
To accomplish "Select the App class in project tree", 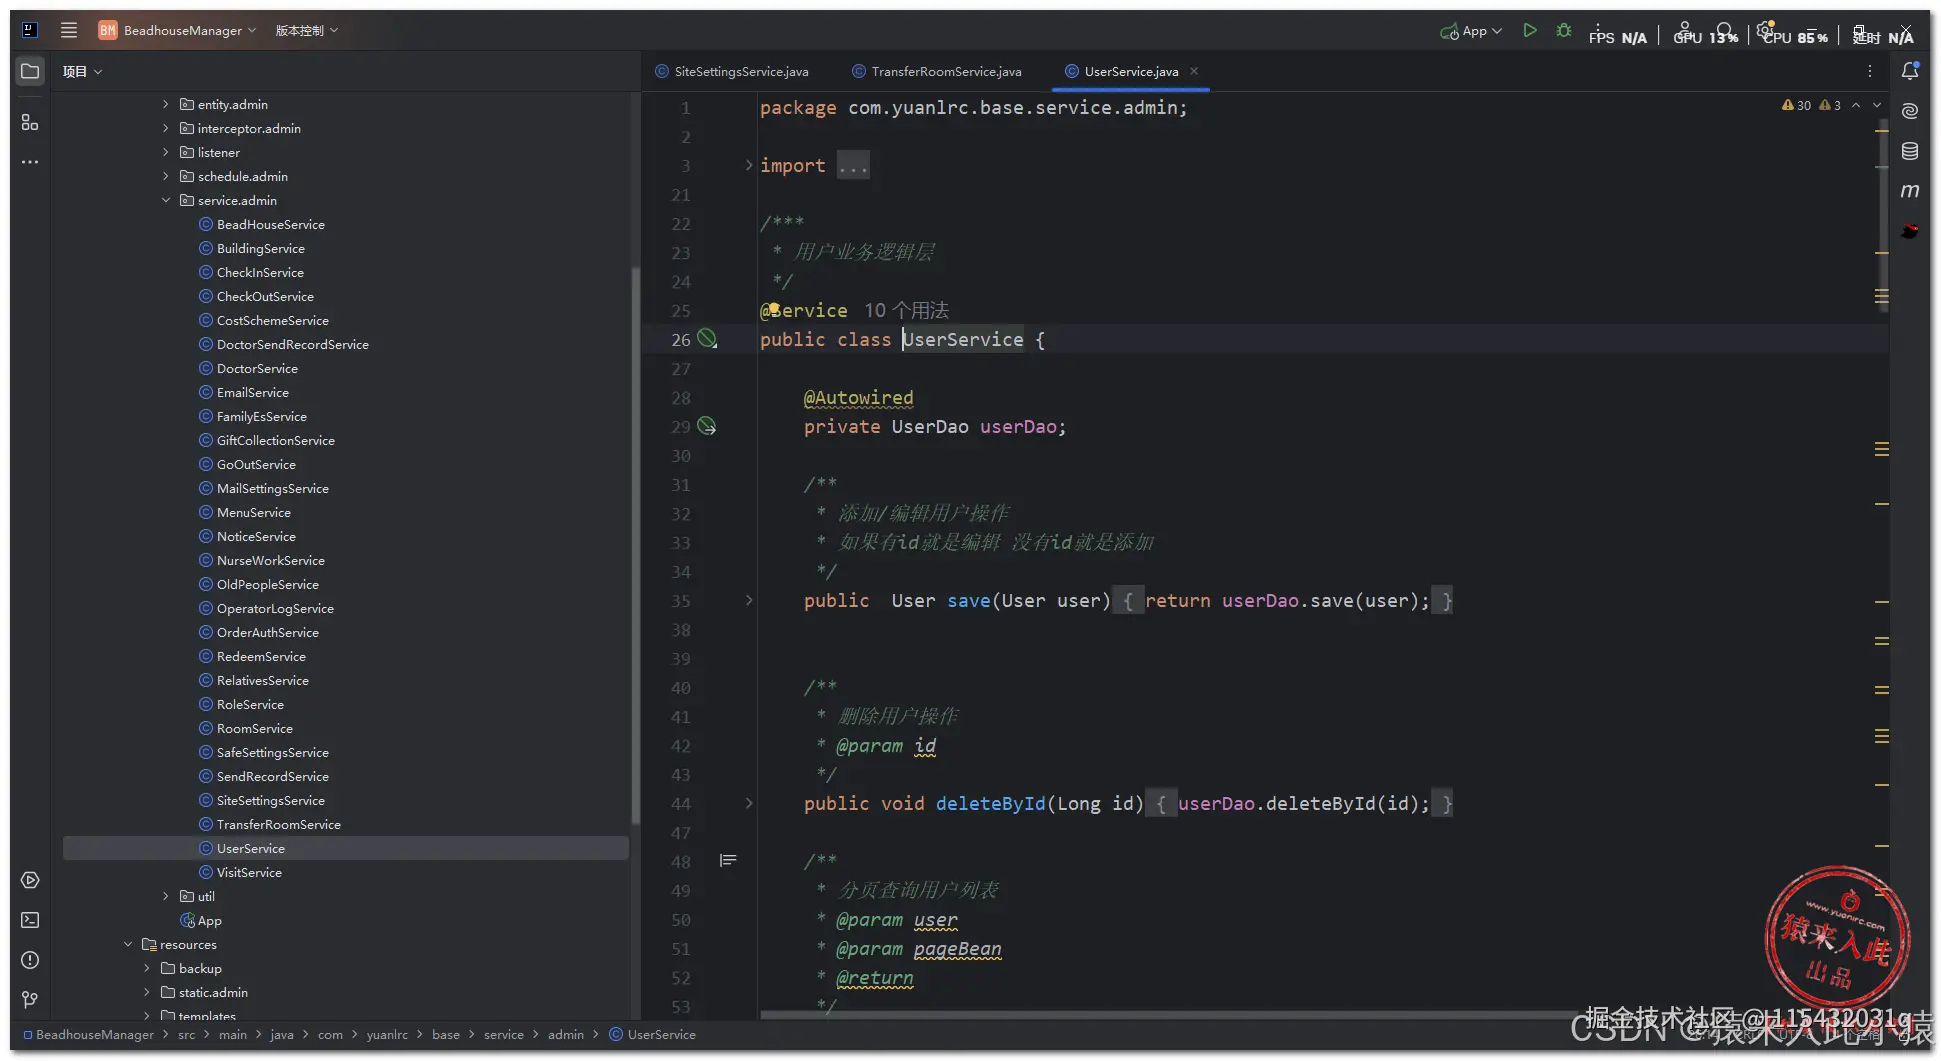I will tap(201, 920).
